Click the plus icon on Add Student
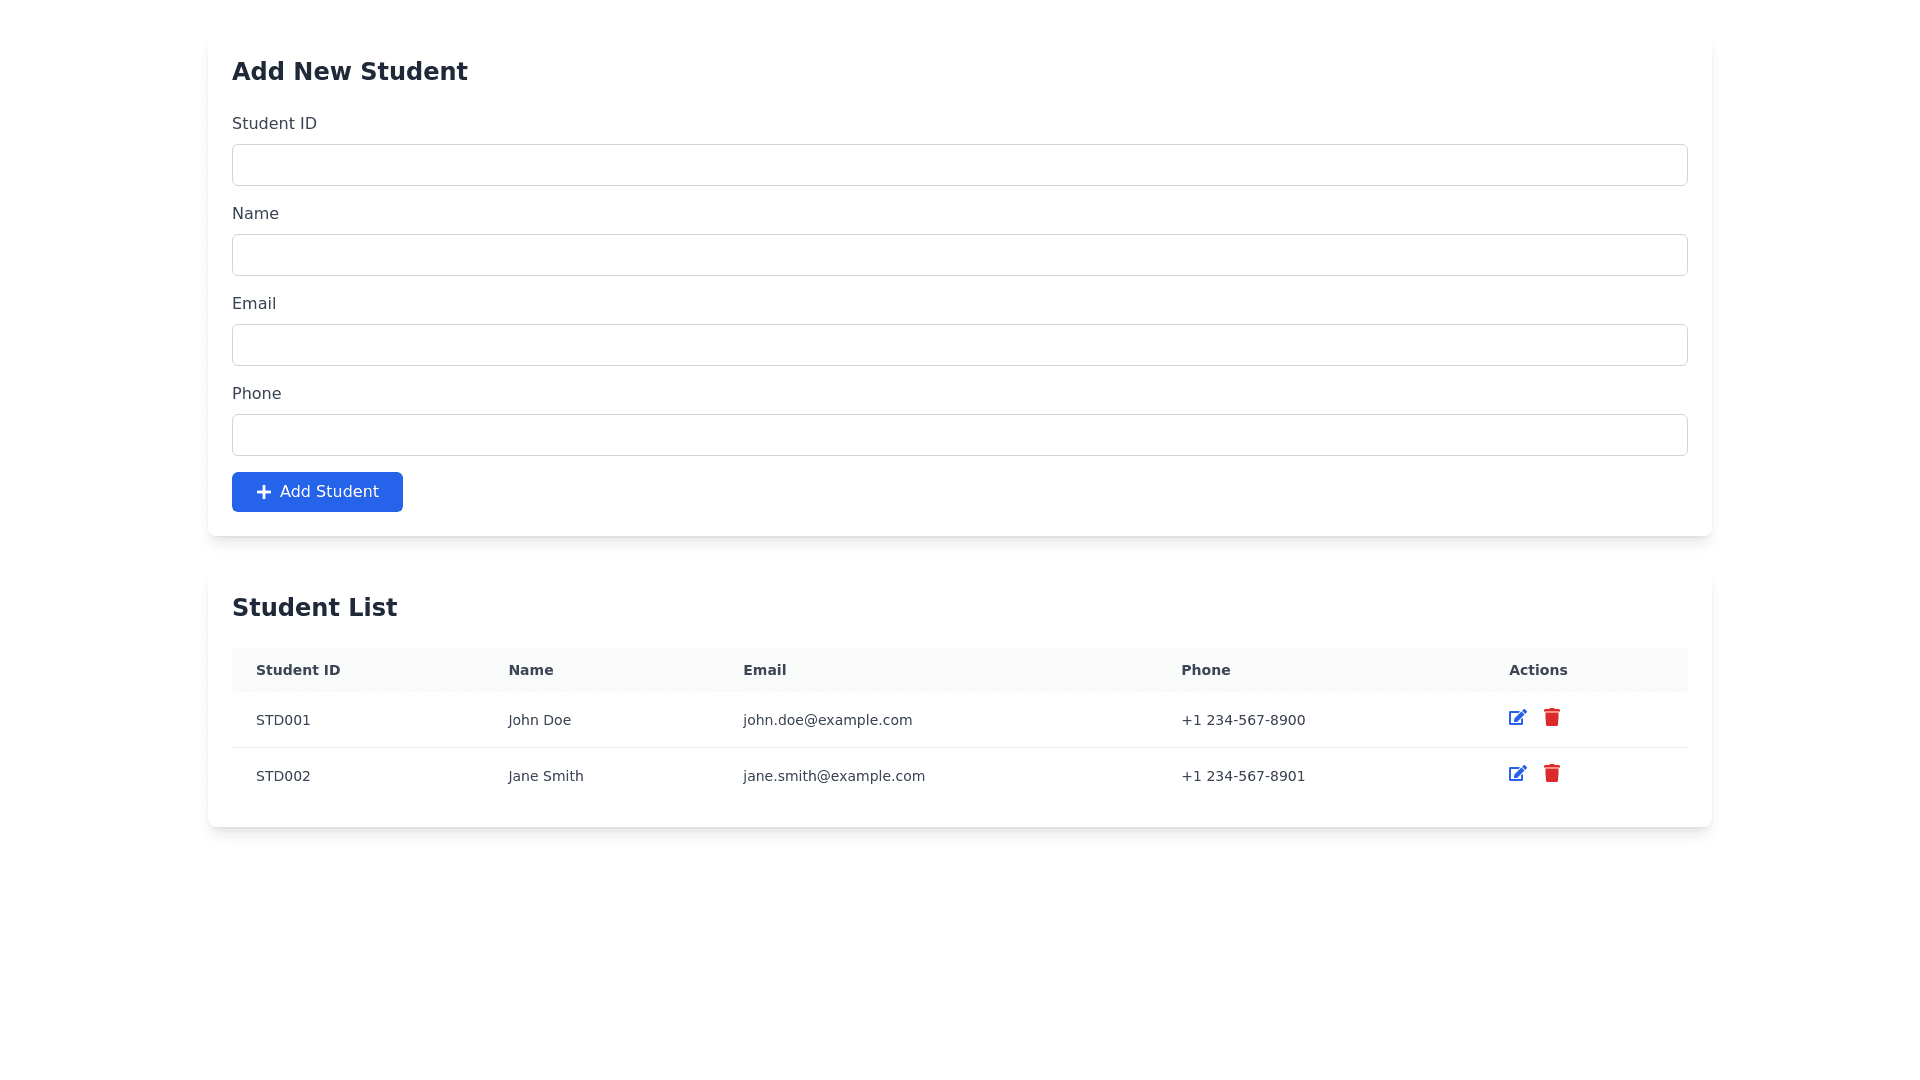 click(x=264, y=492)
